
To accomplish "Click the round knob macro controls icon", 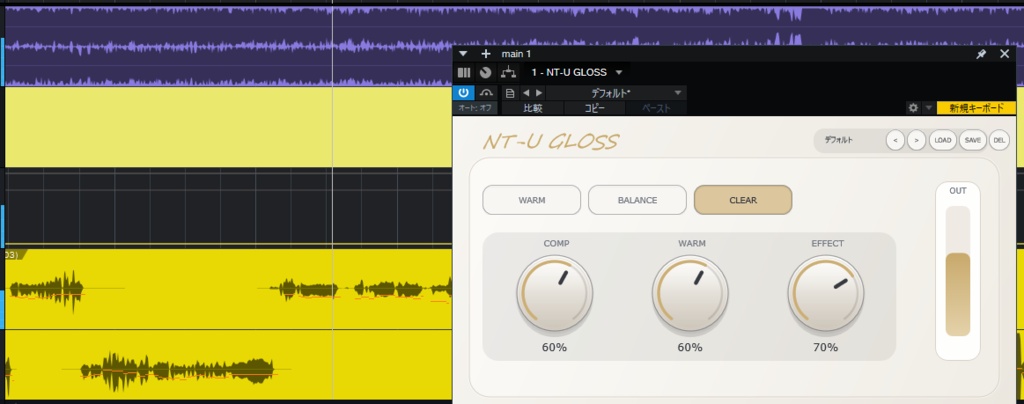I will (485, 72).
